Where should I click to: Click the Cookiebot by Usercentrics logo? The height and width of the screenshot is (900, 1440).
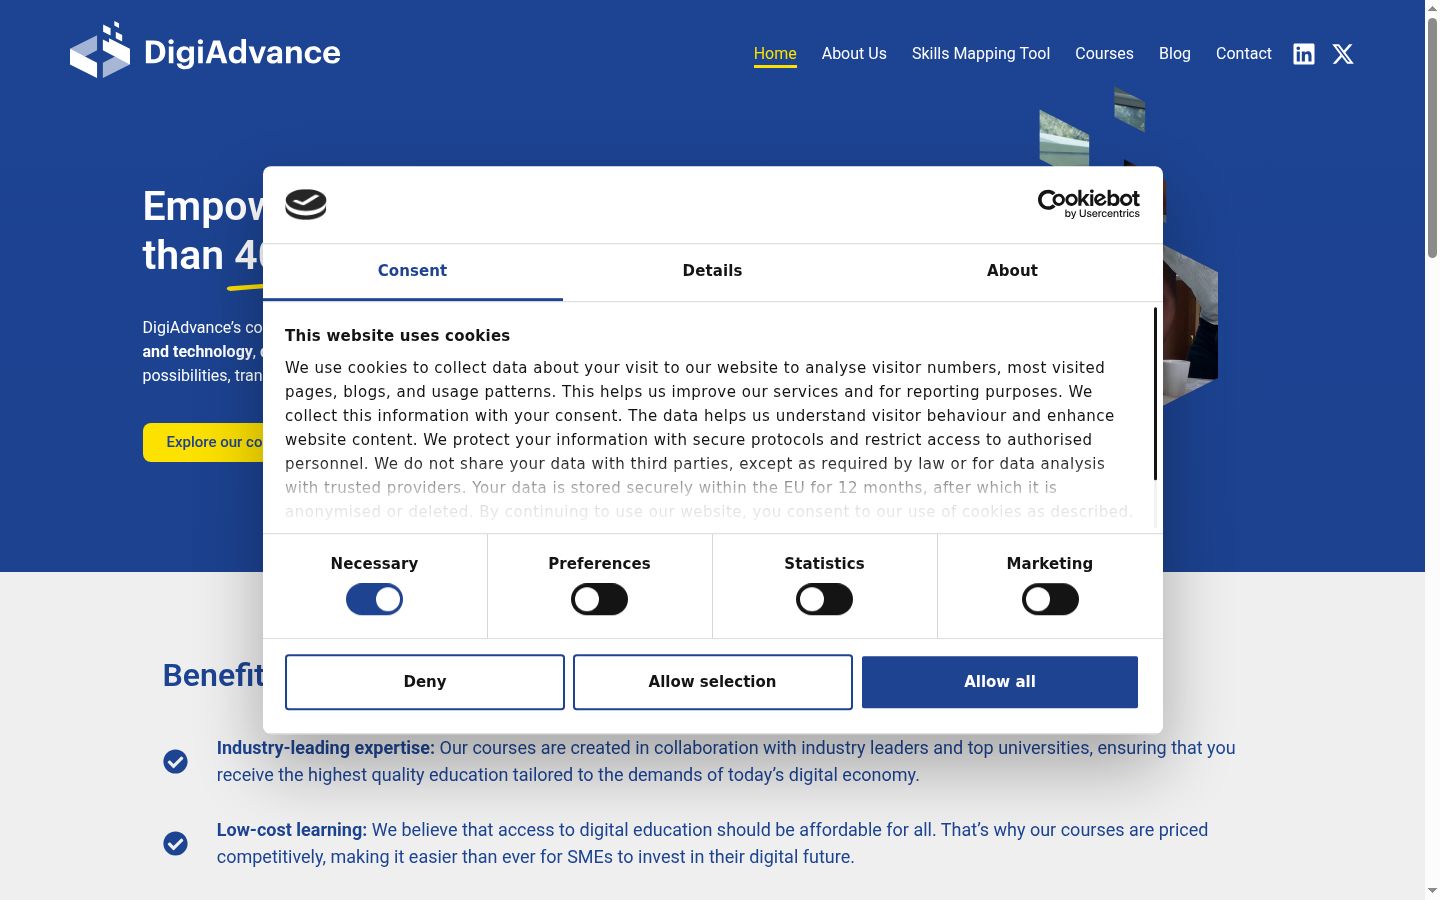pos(1089,204)
